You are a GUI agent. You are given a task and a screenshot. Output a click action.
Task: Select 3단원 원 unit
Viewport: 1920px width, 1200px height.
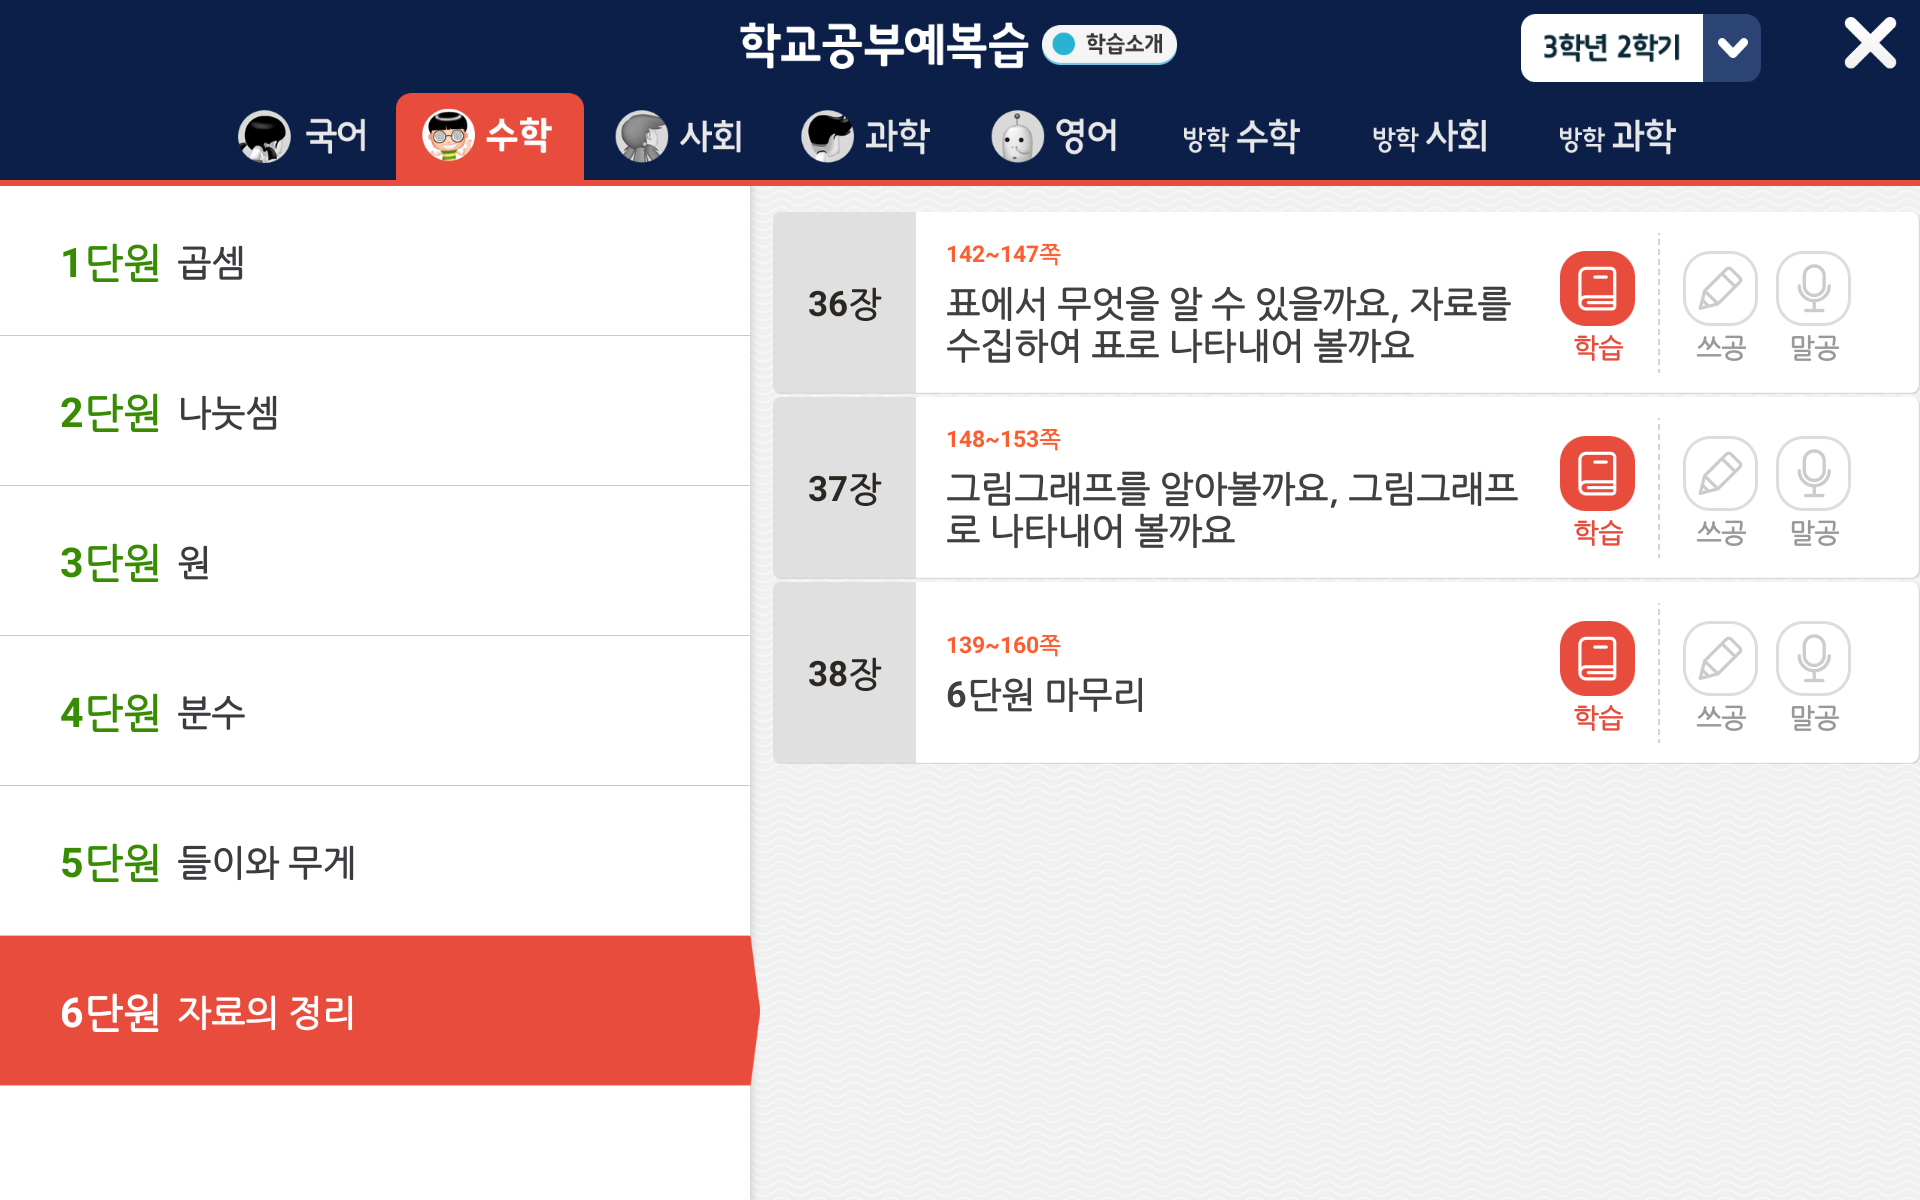coord(375,562)
